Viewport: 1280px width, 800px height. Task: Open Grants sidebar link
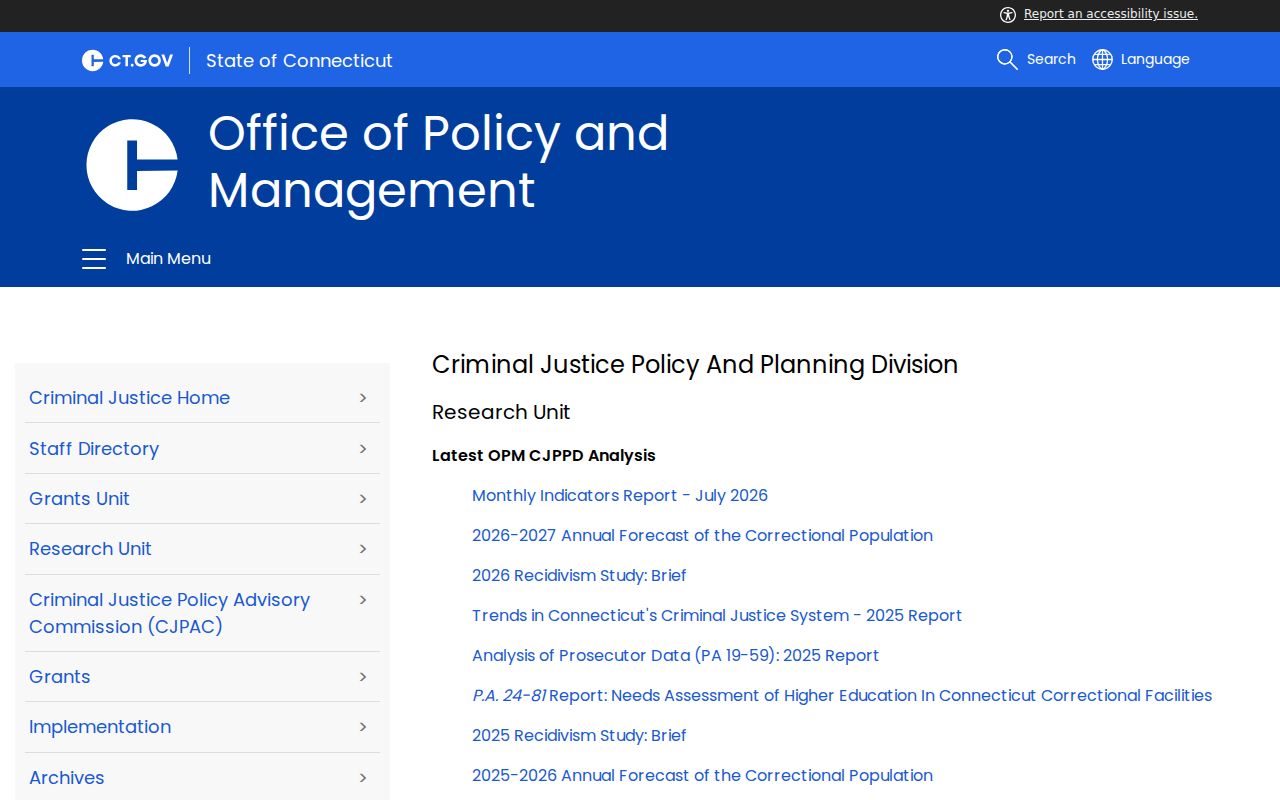[x=59, y=676]
